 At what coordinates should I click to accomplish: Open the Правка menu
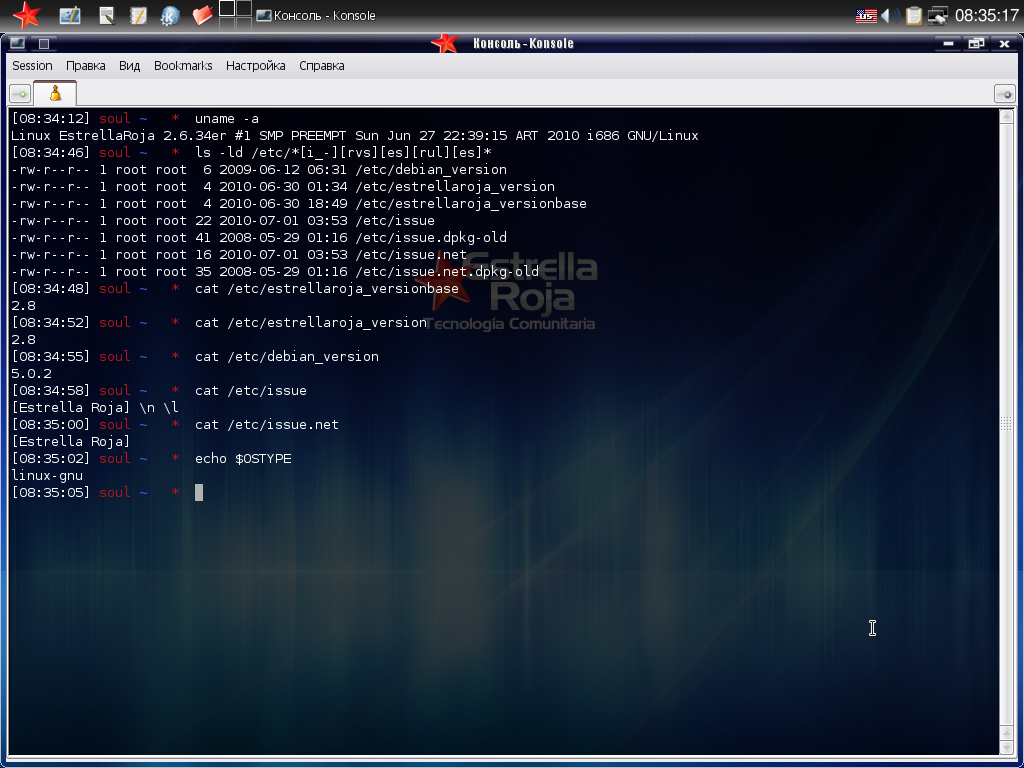point(86,65)
